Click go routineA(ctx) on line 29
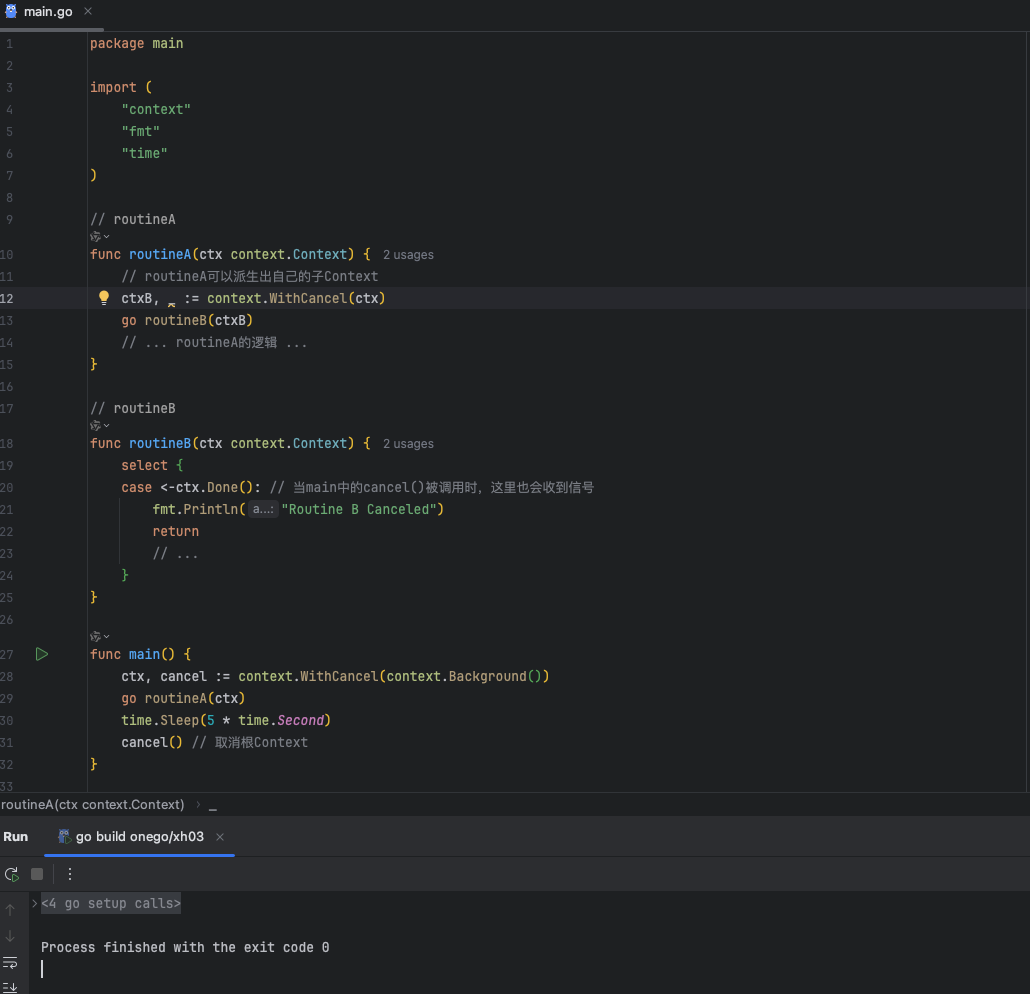1030x994 pixels. tap(183, 698)
